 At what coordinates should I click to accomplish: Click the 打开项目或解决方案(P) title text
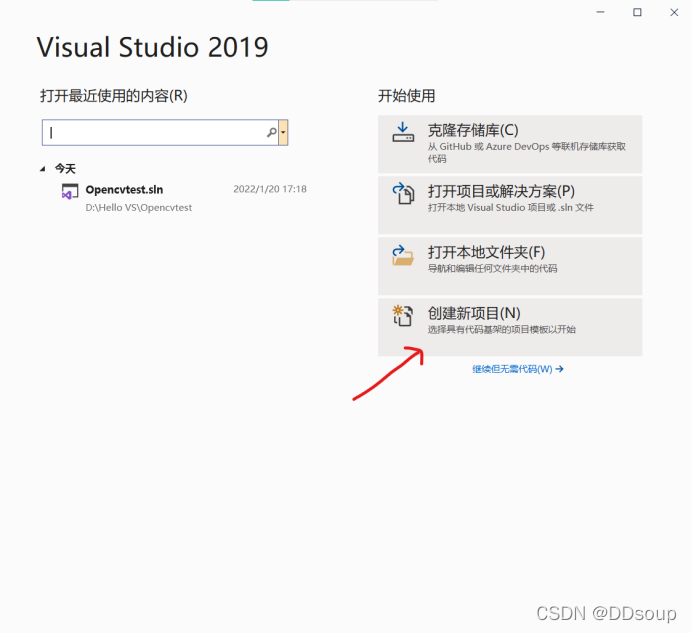click(x=501, y=192)
